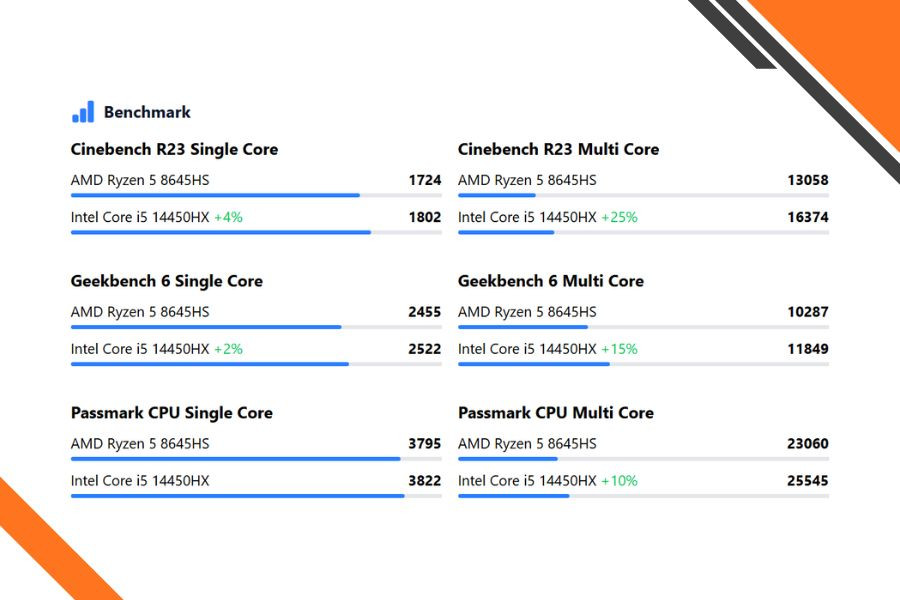Click the Passmark CPU Single Core heading
Viewport: 900px width, 600px height.
point(171,413)
